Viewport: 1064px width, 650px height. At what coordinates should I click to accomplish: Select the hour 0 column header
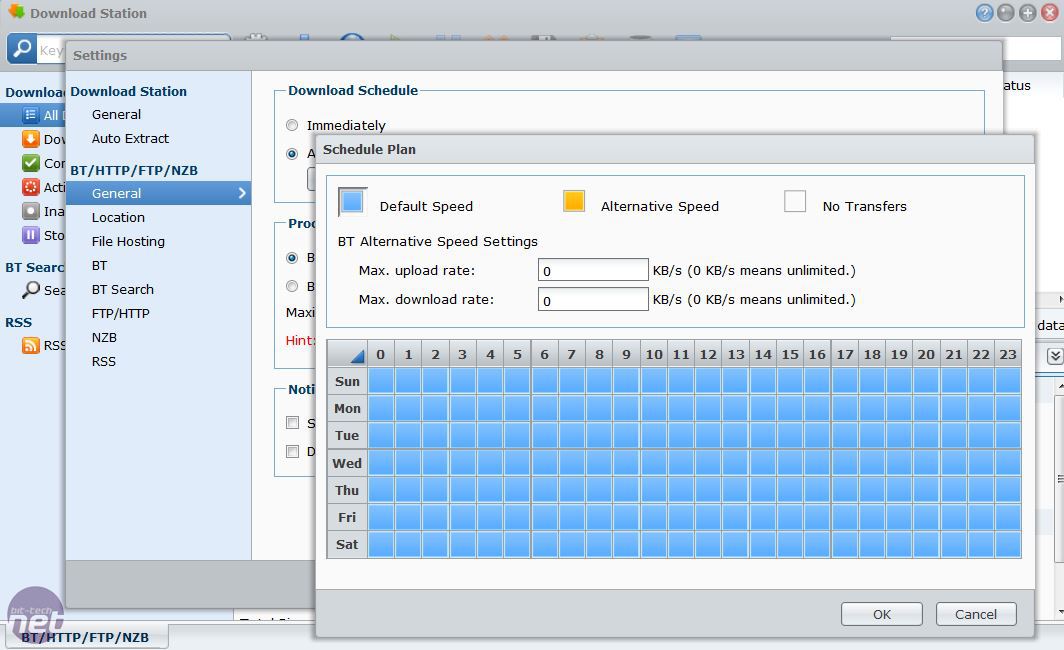(x=381, y=354)
